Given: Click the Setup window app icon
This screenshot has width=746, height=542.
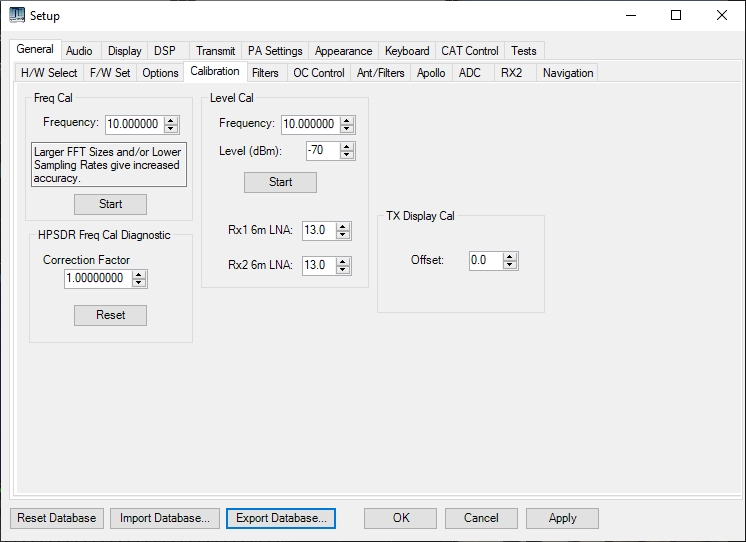Looking at the screenshot, I should 17,15.
